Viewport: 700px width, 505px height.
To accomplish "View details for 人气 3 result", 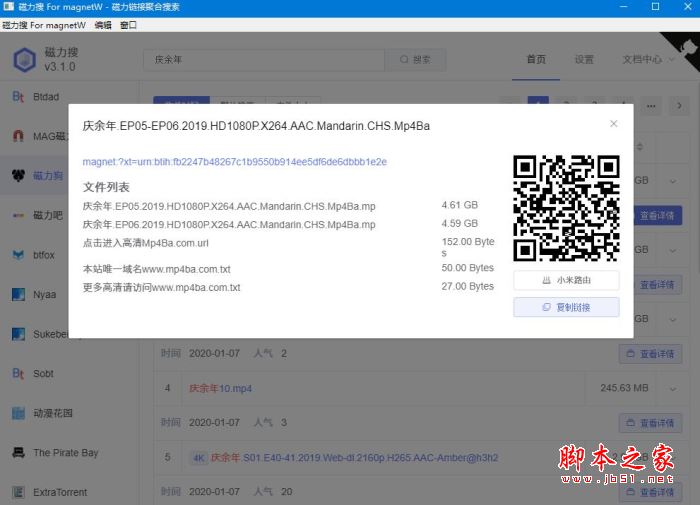I will click(650, 423).
